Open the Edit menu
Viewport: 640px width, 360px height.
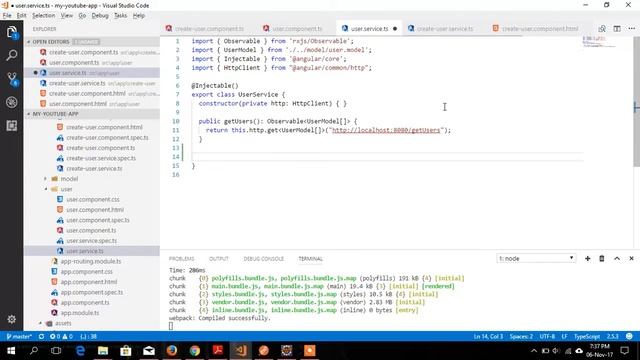point(21,16)
